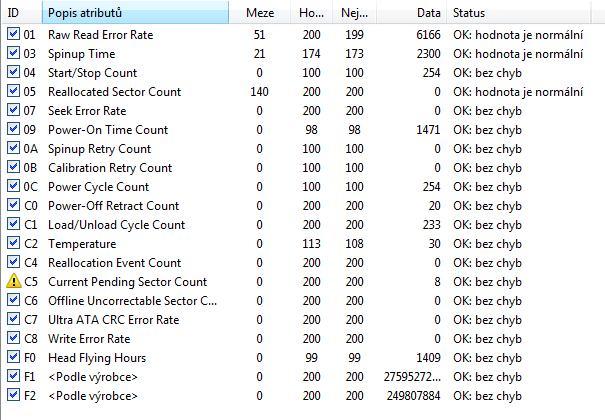Click ID cell C5
Image resolution: width=605 pixels, height=420 pixels.
click(31, 282)
